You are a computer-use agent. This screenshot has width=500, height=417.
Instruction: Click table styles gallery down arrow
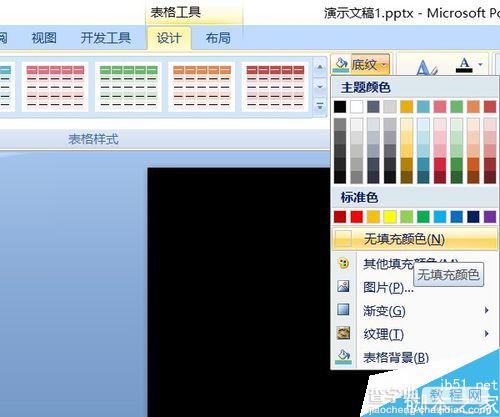(320, 87)
